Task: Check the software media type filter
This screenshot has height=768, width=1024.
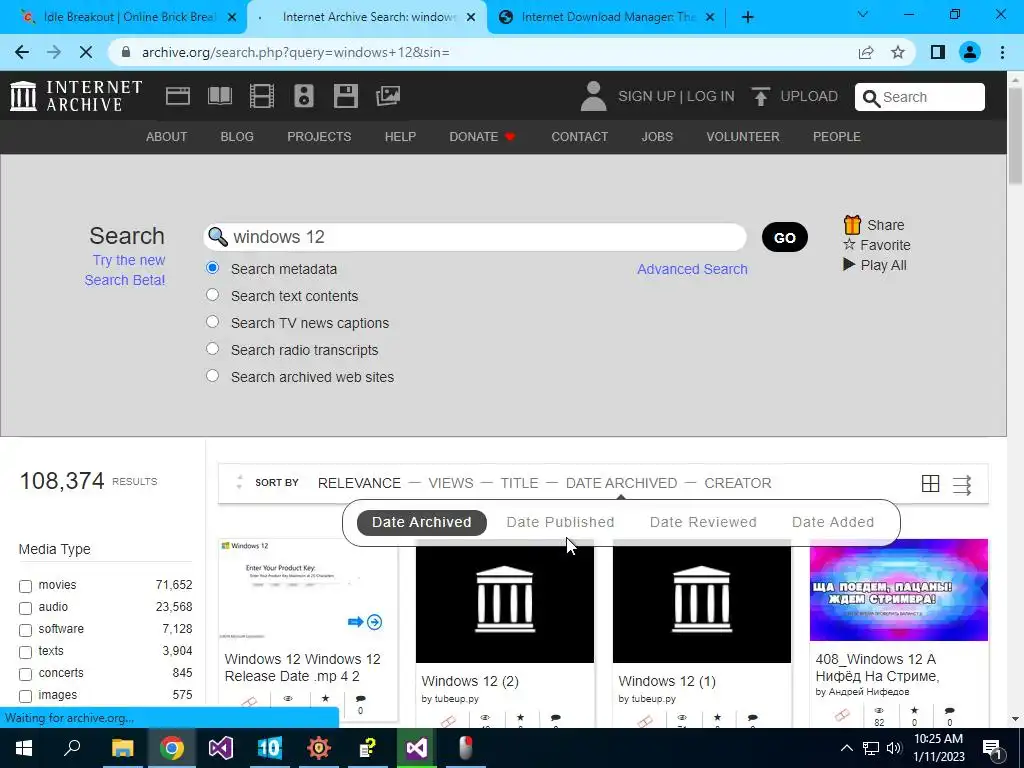Action: [25, 630]
